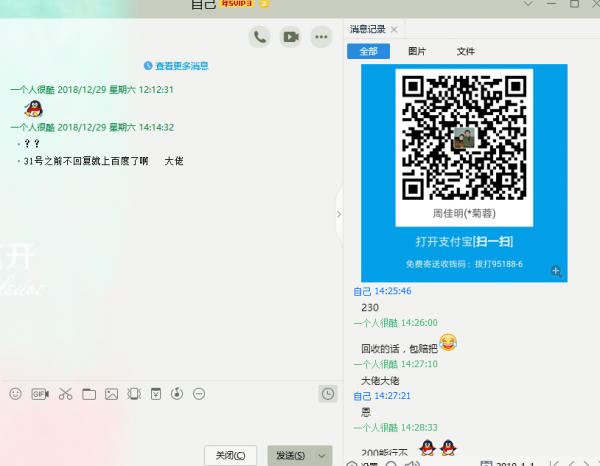600x466 pixels.
Task: Click the 打开支付宝[扫一扫] caption
Action: 464,241
